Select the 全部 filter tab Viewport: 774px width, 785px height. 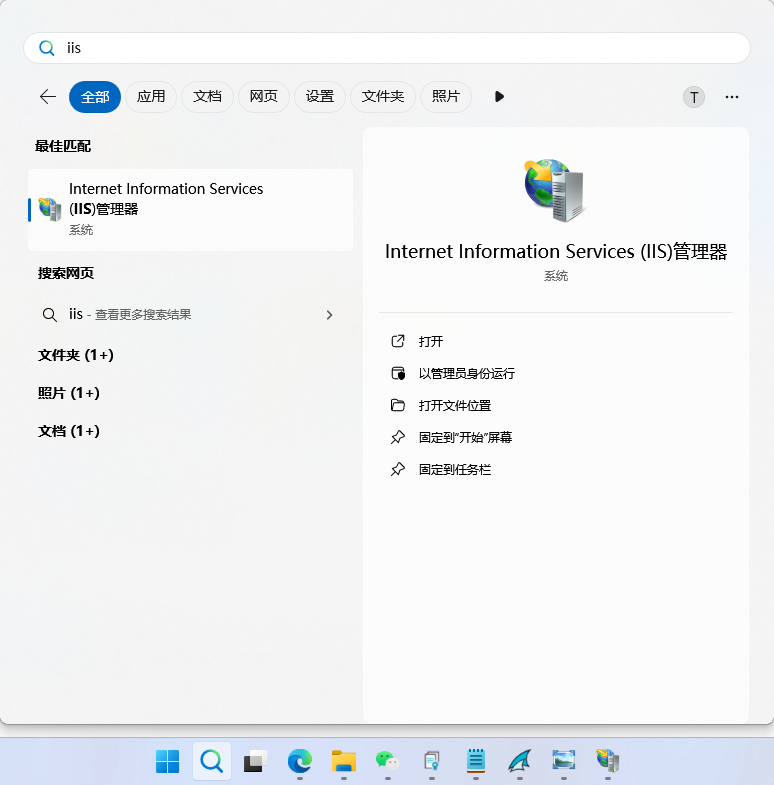(x=95, y=97)
